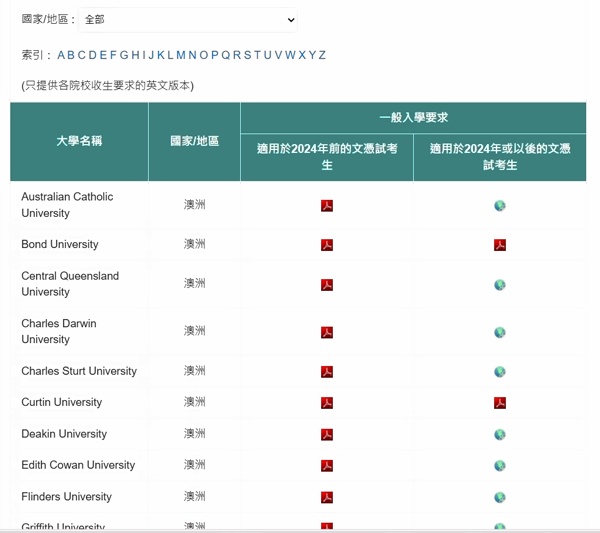Select the 大學名稱 column header

[x=79, y=141]
